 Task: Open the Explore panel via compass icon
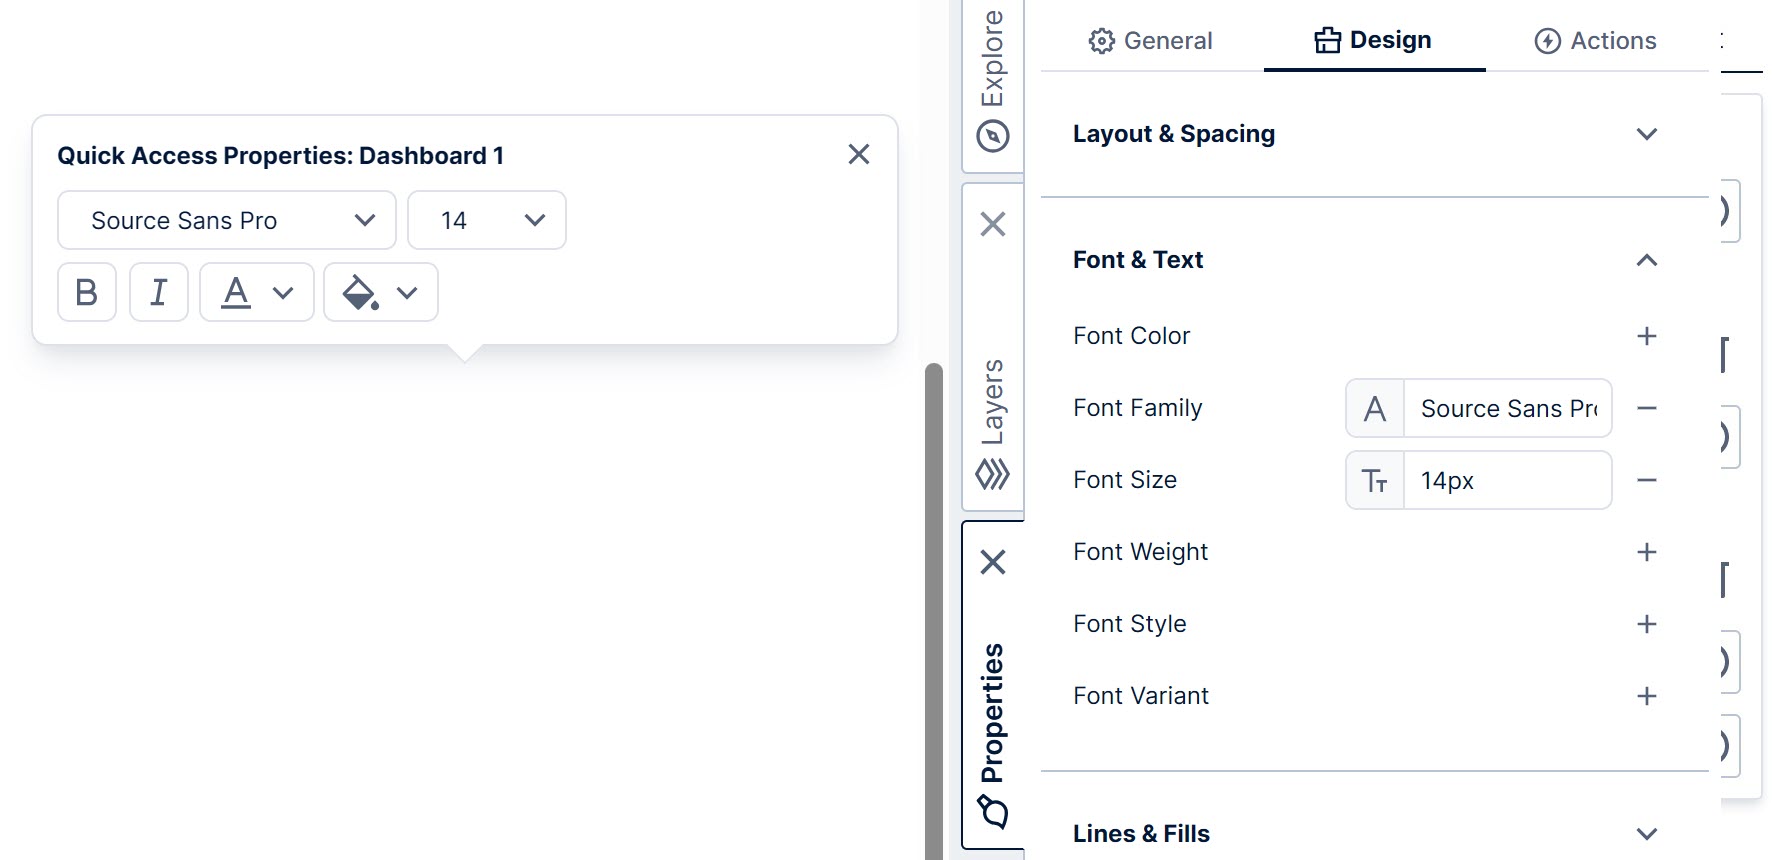pos(991,135)
